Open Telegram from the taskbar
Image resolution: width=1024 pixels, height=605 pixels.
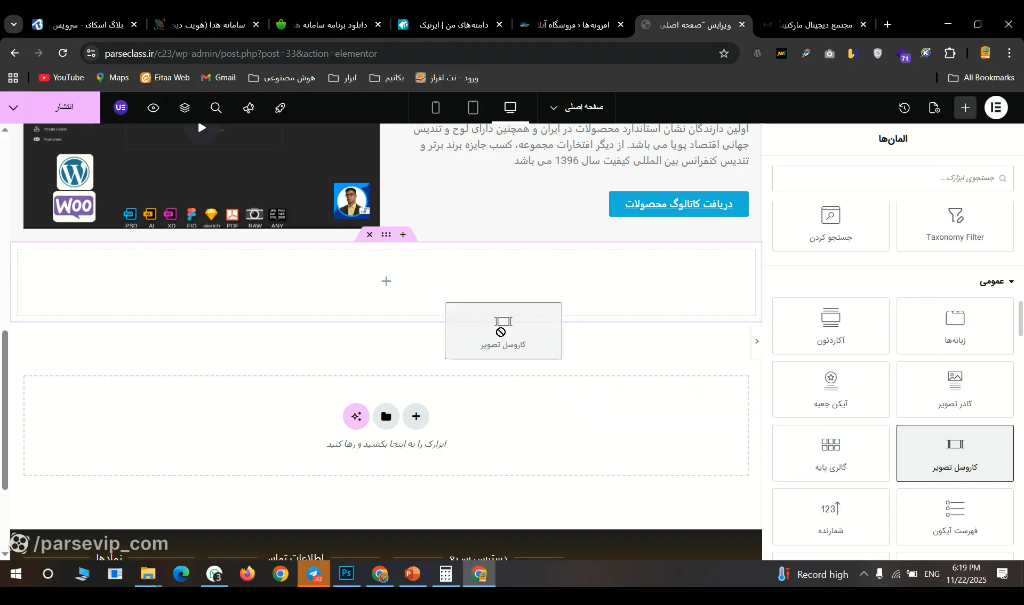tap(313, 574)
